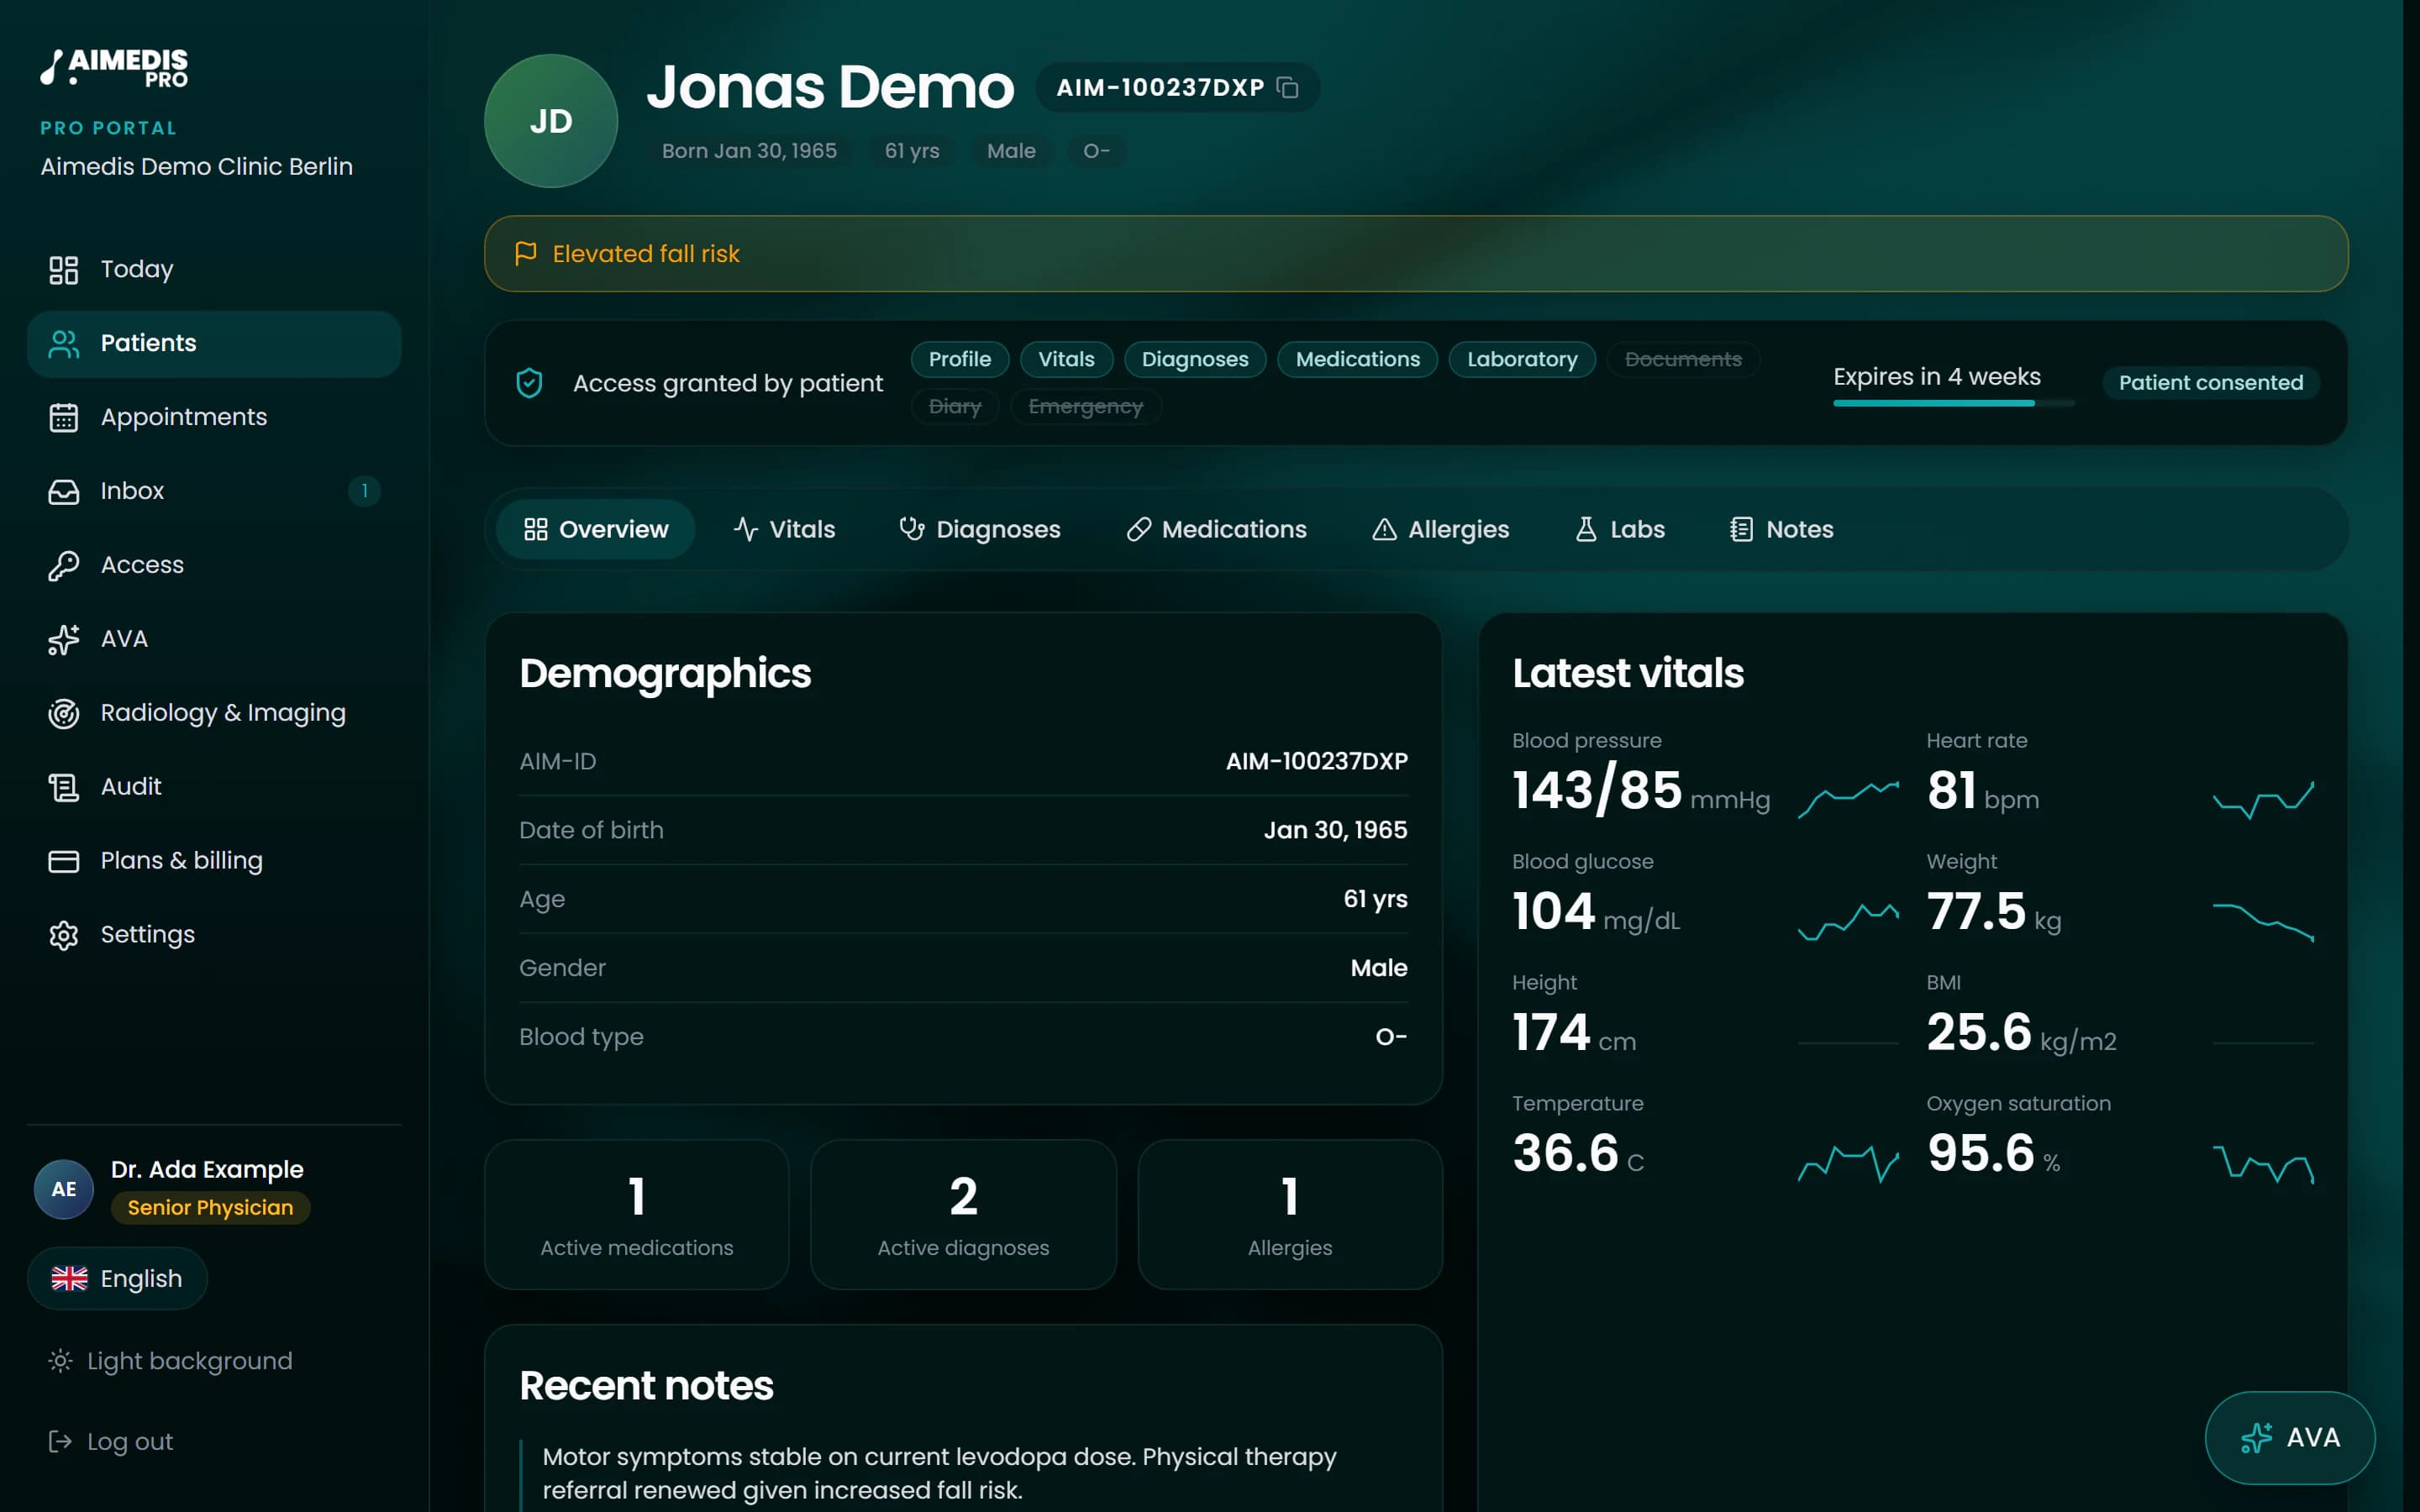Toggle Light background mode

pos(170,1361)
